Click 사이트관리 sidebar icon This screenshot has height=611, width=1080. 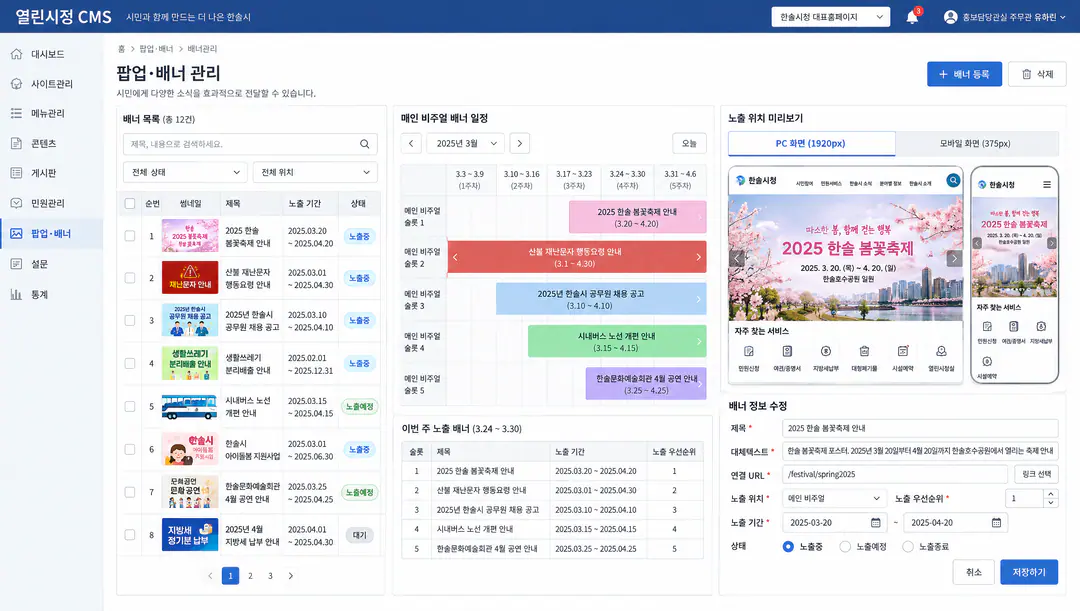coord(17,83)
